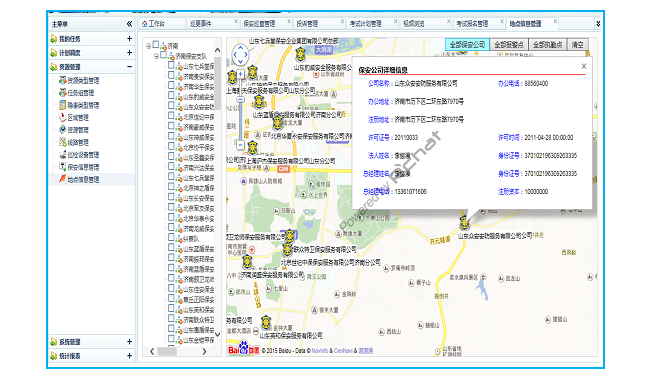Click the map zoom-out minus button
The width and height of the screenshot is (650, 392).
pos(240,145)
